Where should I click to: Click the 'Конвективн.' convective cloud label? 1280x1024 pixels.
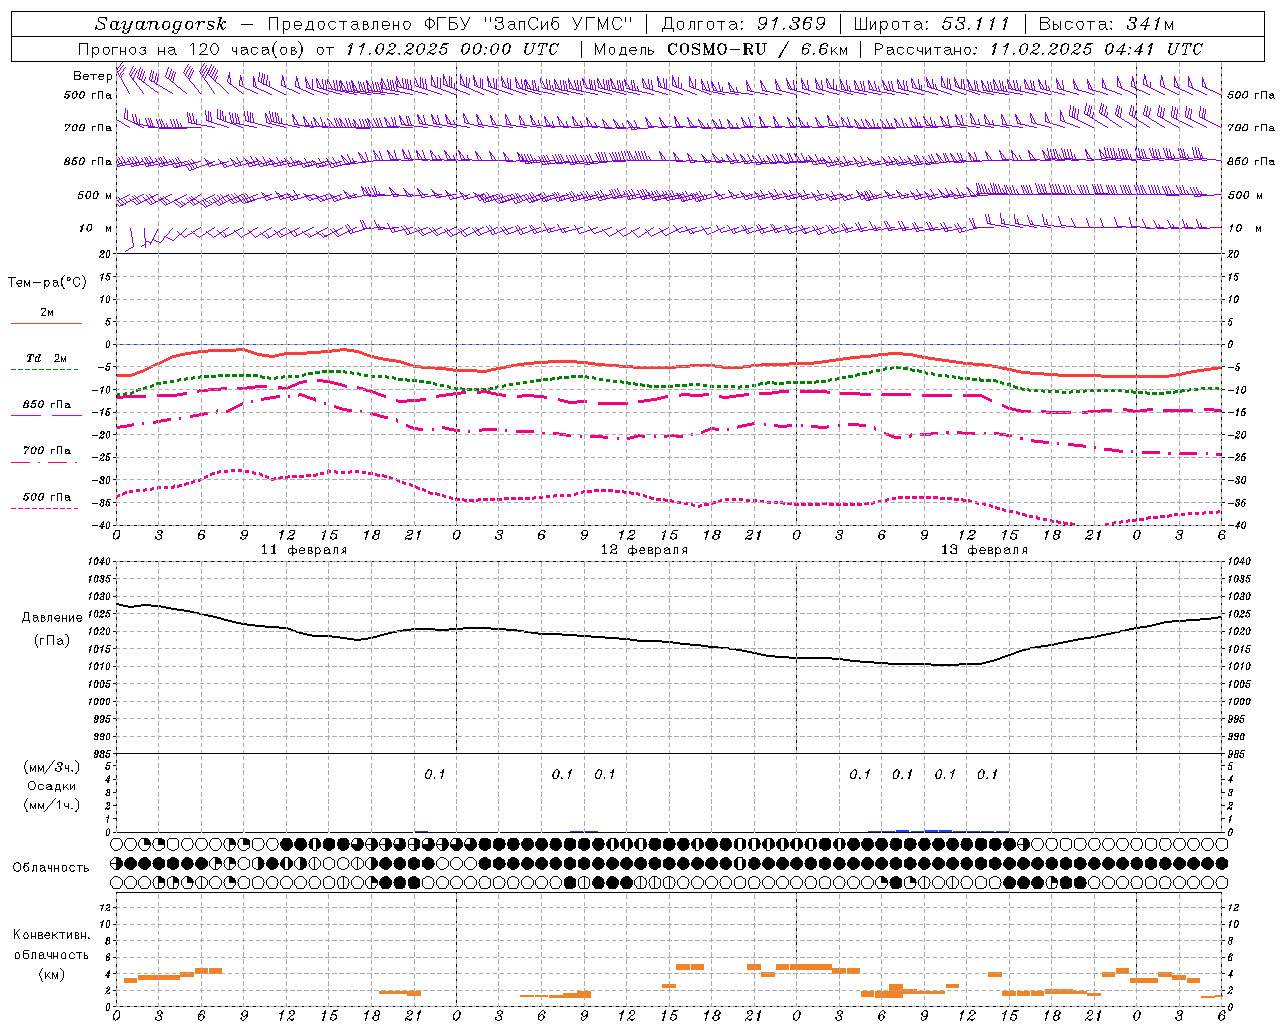pos(52,935)
